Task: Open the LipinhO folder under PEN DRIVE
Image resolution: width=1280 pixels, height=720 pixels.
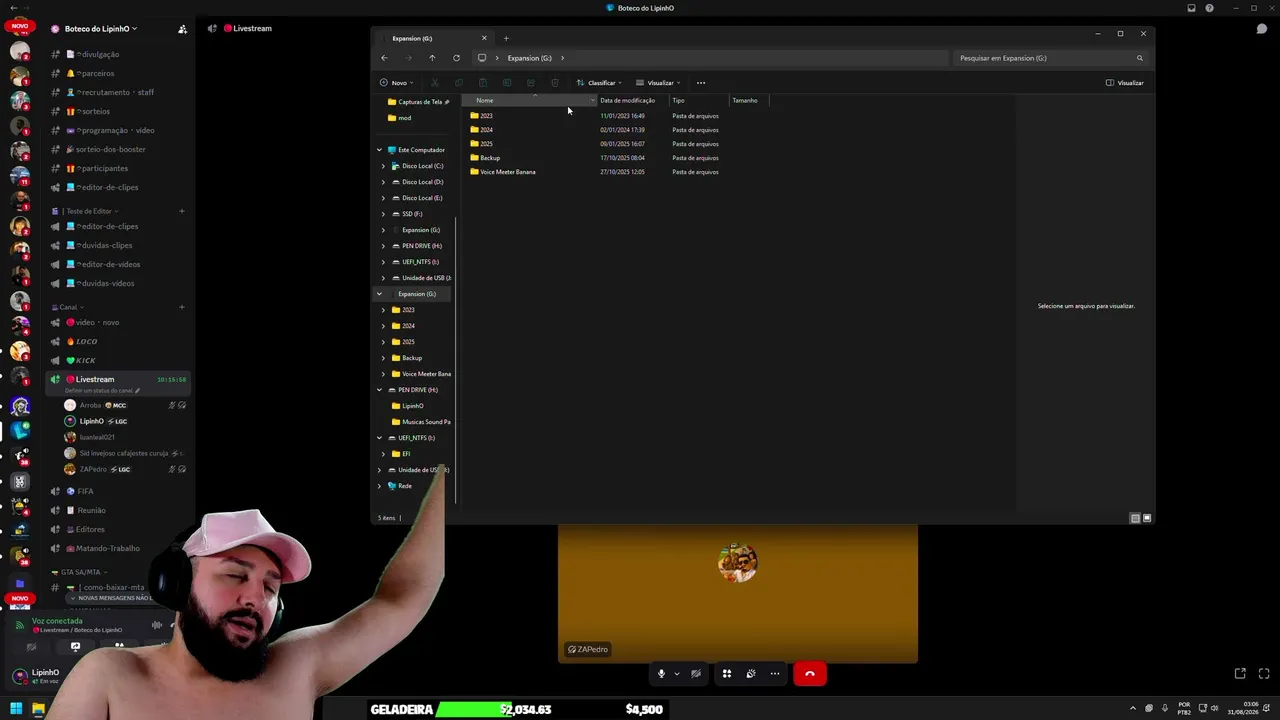Action: pos(412,406)
